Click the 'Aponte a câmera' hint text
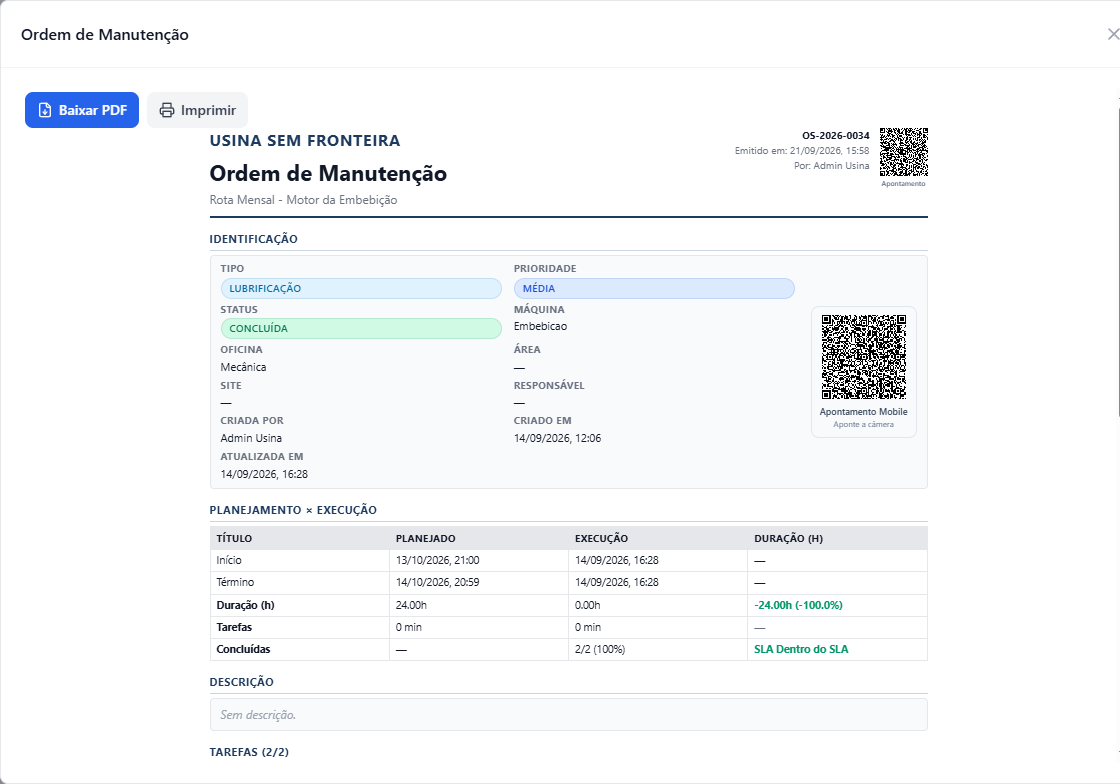Image resolution: width=1120 pixels, height=784 pixels. 864,425
